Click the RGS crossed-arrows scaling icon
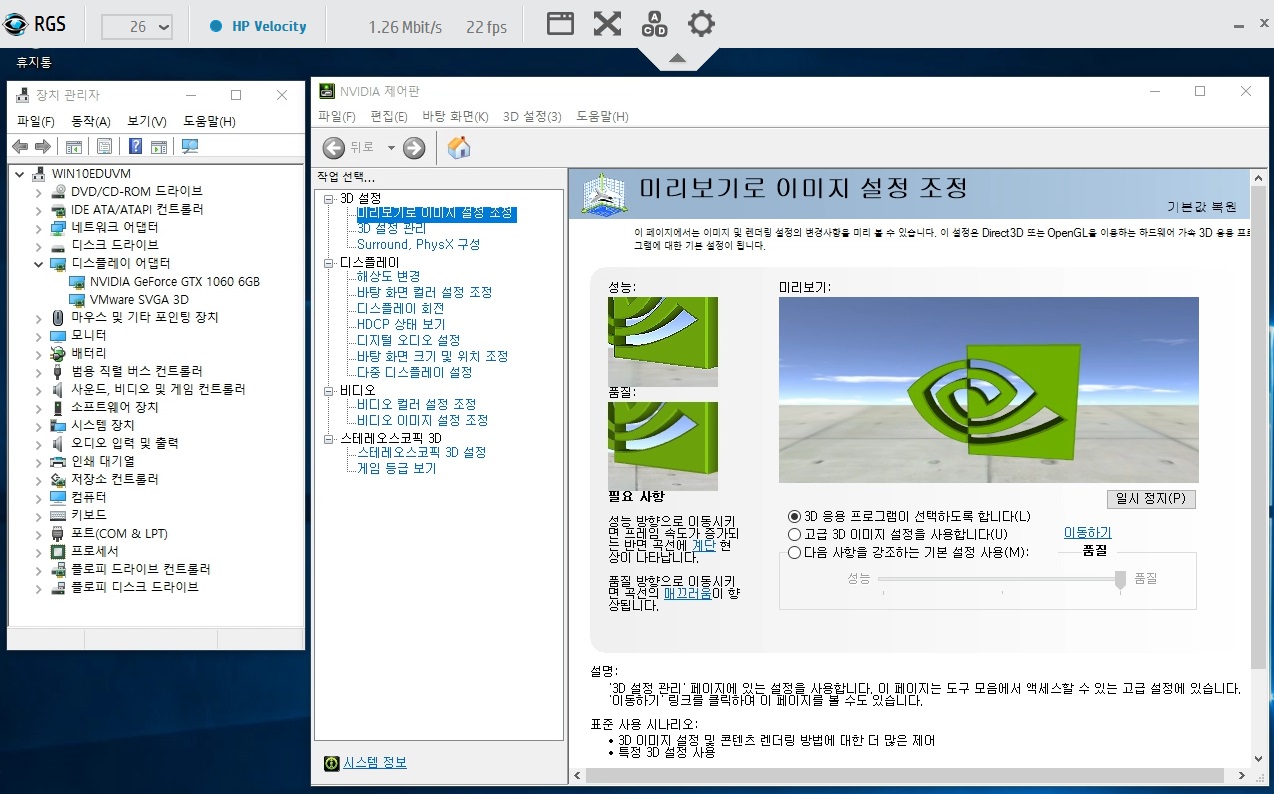Image resolution: width=1274 pixels, height=794 pixels. point(607,24)
